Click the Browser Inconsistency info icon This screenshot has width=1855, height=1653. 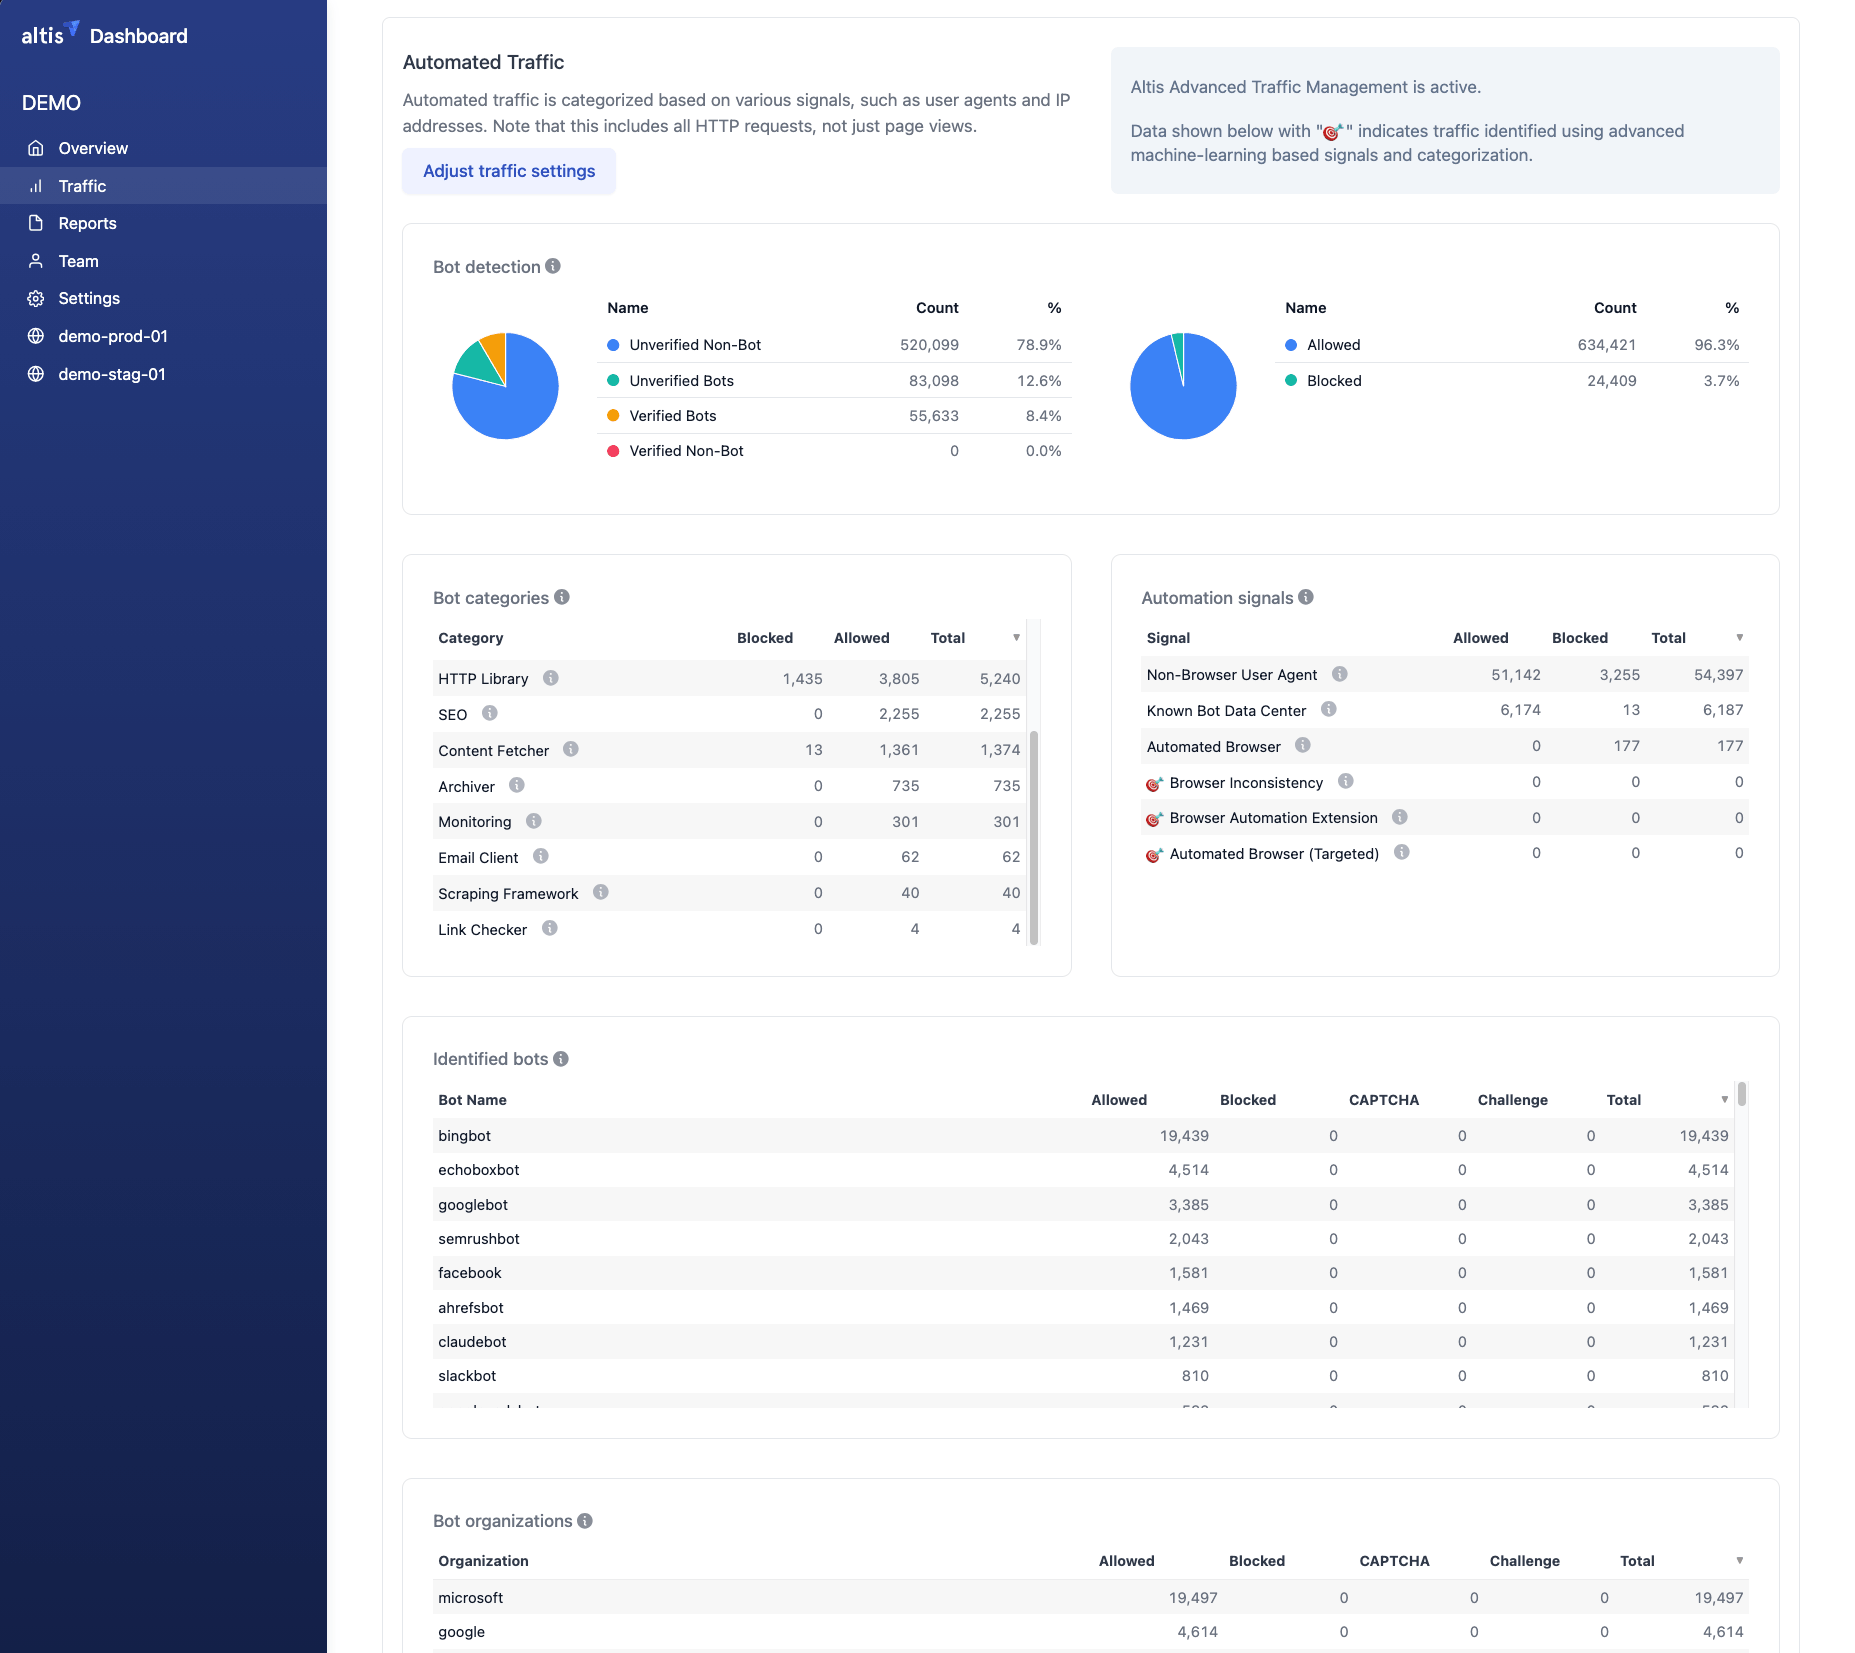(x=1346, y=781)
